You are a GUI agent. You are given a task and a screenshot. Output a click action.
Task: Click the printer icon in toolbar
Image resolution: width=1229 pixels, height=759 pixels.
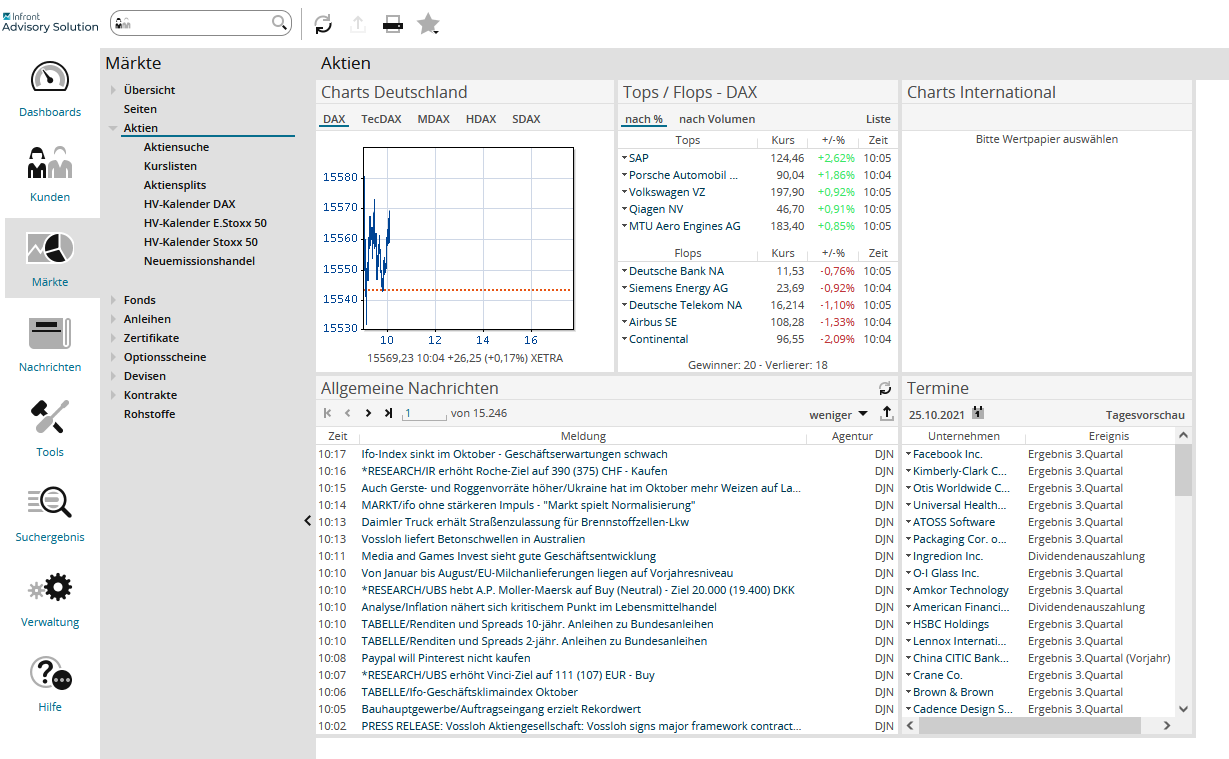[x=393, y=24]
